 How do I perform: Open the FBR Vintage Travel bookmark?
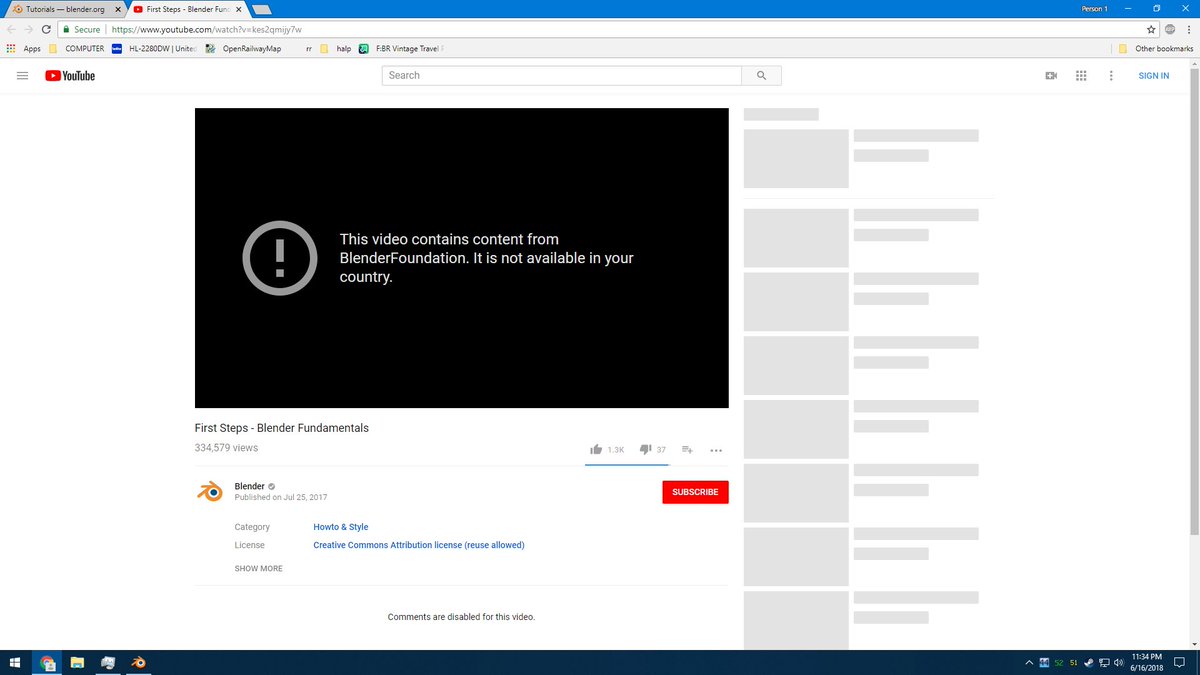point(401,48)
